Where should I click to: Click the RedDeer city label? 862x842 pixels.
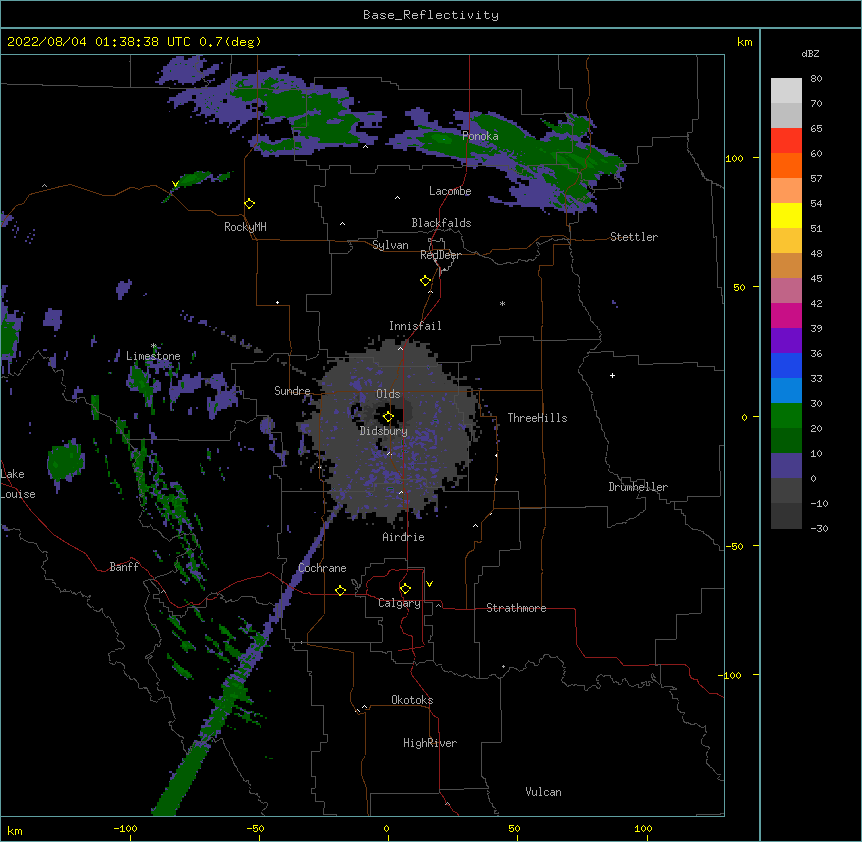click(x=440, y=255)
